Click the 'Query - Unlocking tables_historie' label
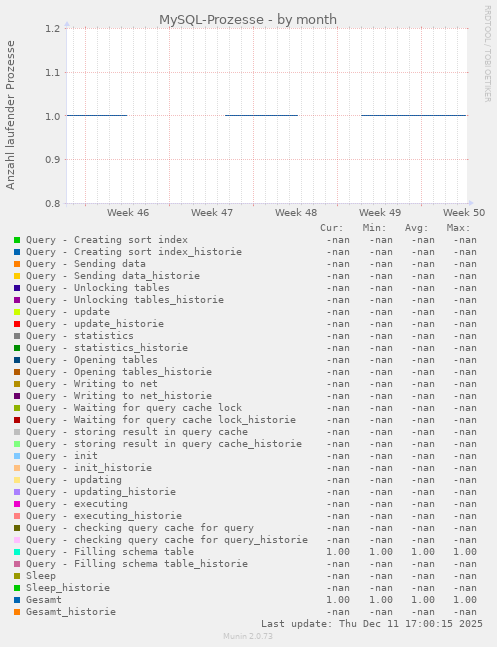The height and width of the screenshot is (647, 497). point(125,300)
